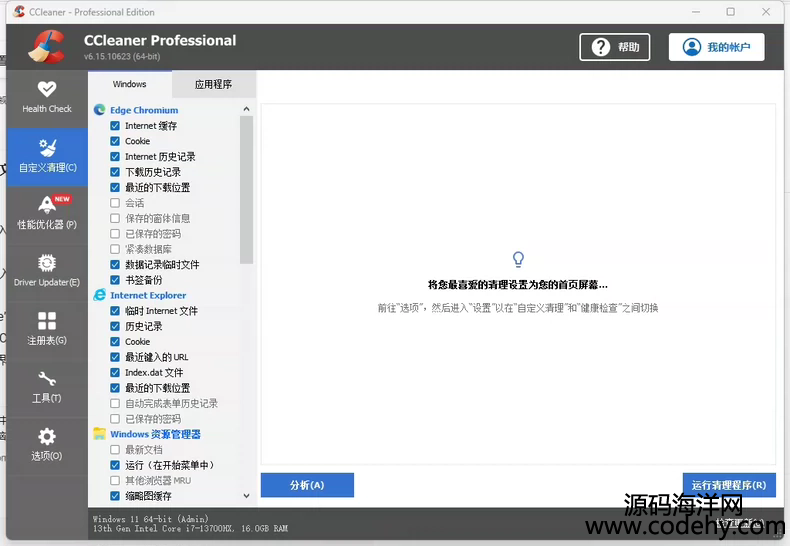Click the Windows 资源管理器 folder icon
This screenshot has width=790, height=546.
click(100, 434)
